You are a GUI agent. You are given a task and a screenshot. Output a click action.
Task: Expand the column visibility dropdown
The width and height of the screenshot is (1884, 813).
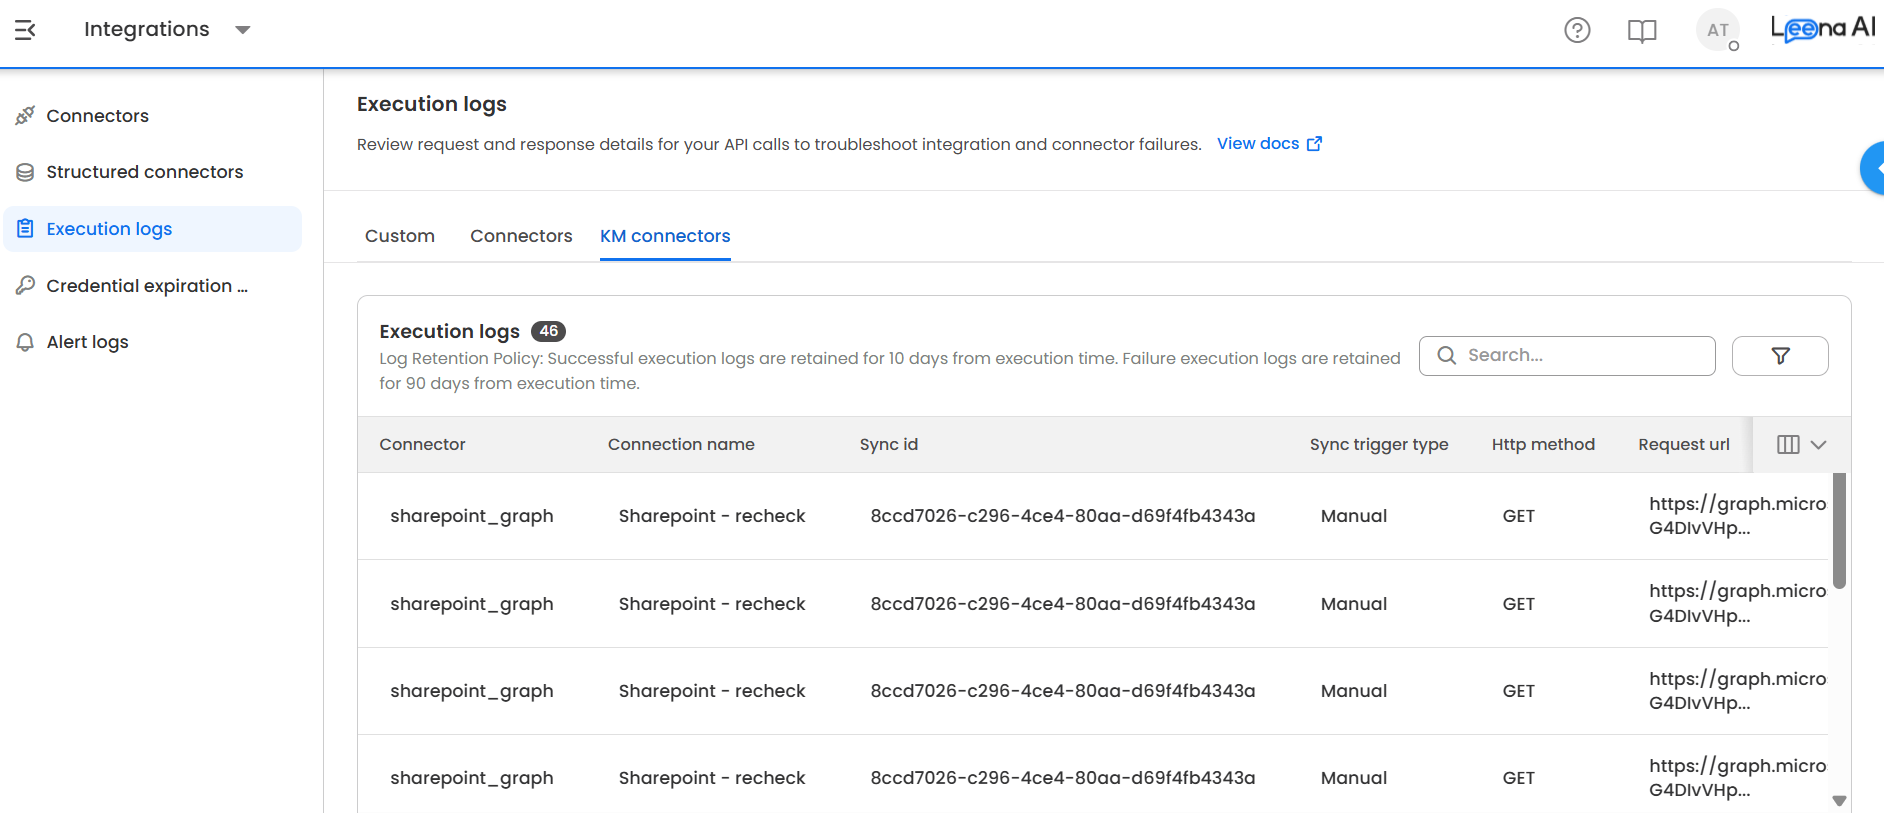click(x=1802, y=445)
